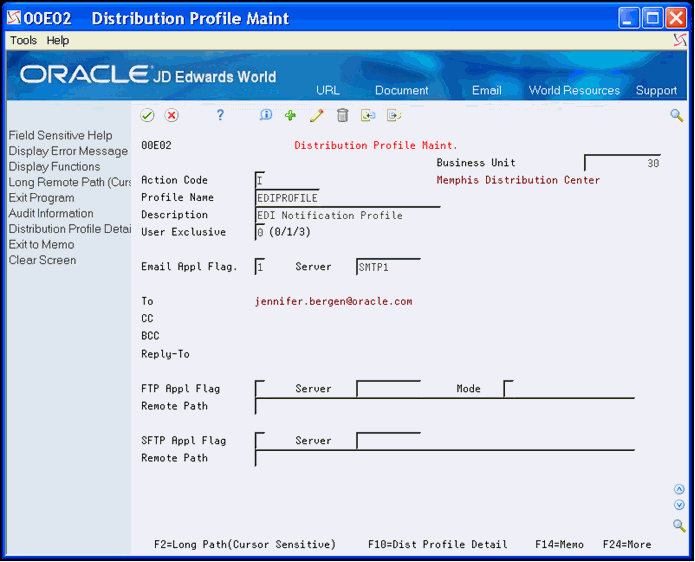Click the SFTP Remote Path field
Viewport: 695px width, 562px height.
[445, 458]
